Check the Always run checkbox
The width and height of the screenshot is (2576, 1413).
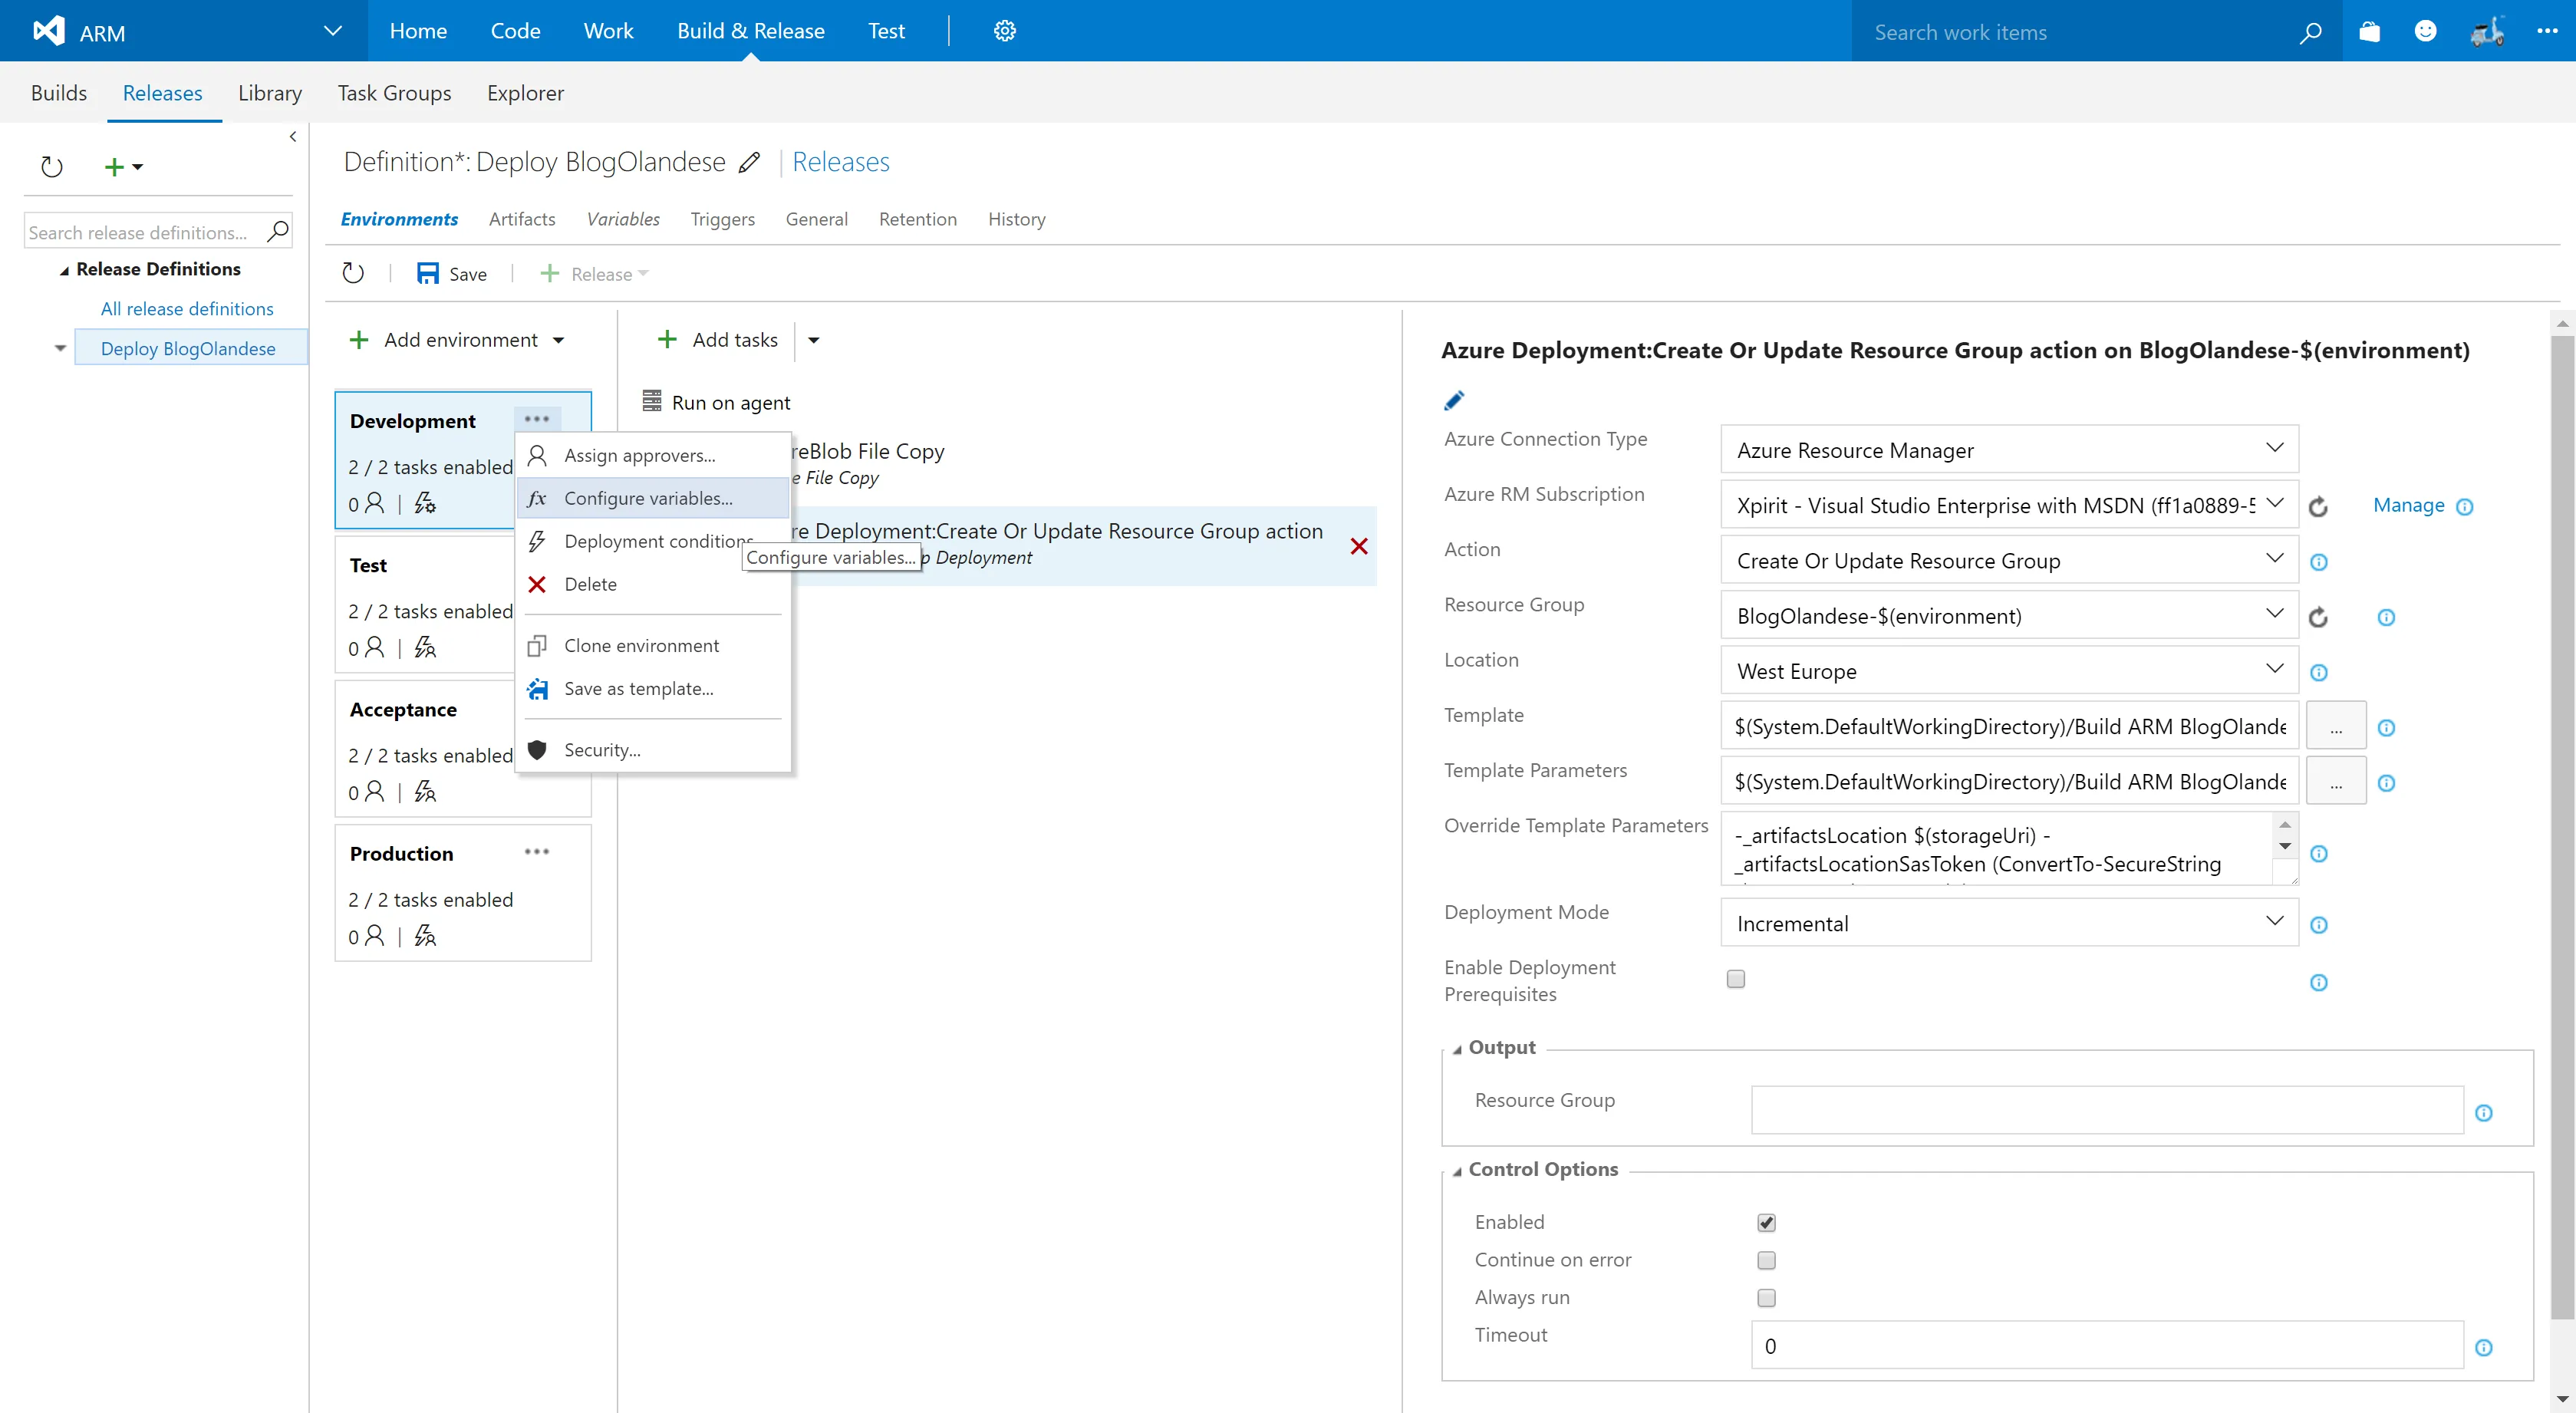(1767, 1298)
